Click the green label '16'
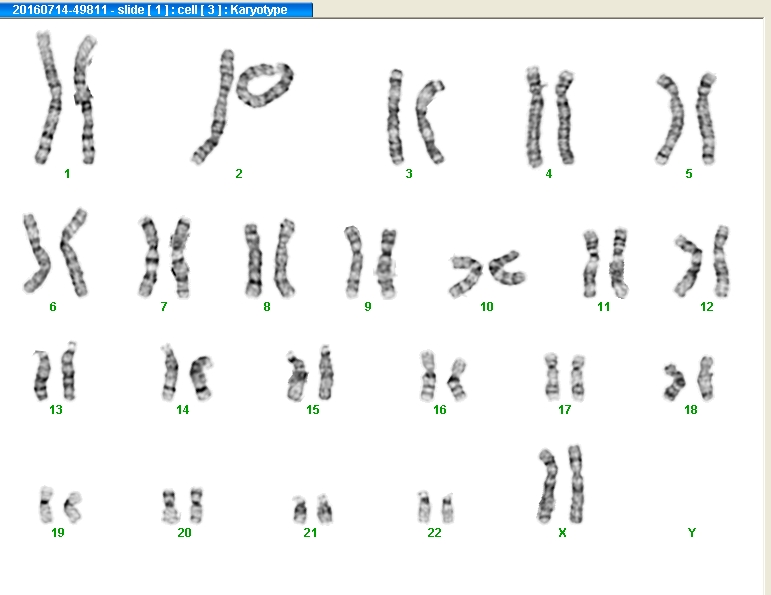Screen dimensions: 771x595 tap(440, 410)
